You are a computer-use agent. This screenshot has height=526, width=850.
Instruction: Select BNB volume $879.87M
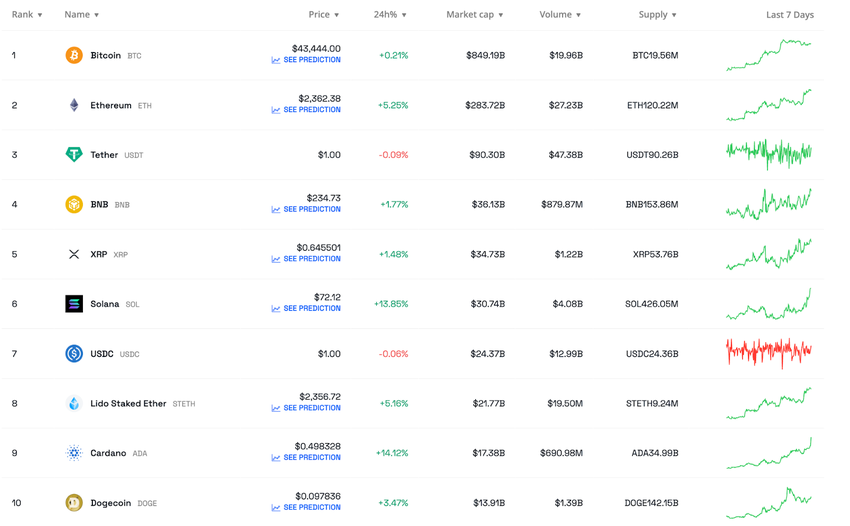pos(562,204)
